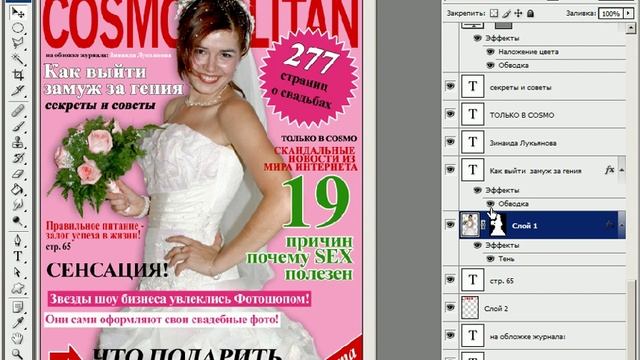
Task: Select the Healing Brush tool
Action: click(18, 111)
